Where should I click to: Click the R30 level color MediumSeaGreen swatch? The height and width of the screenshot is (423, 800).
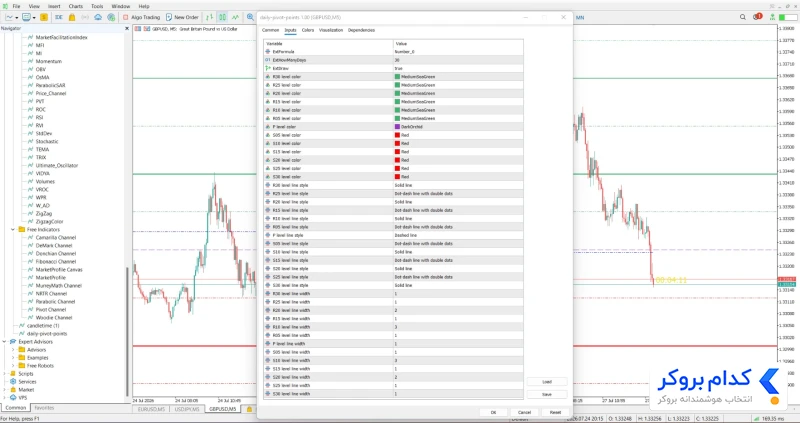coord(397,77)
